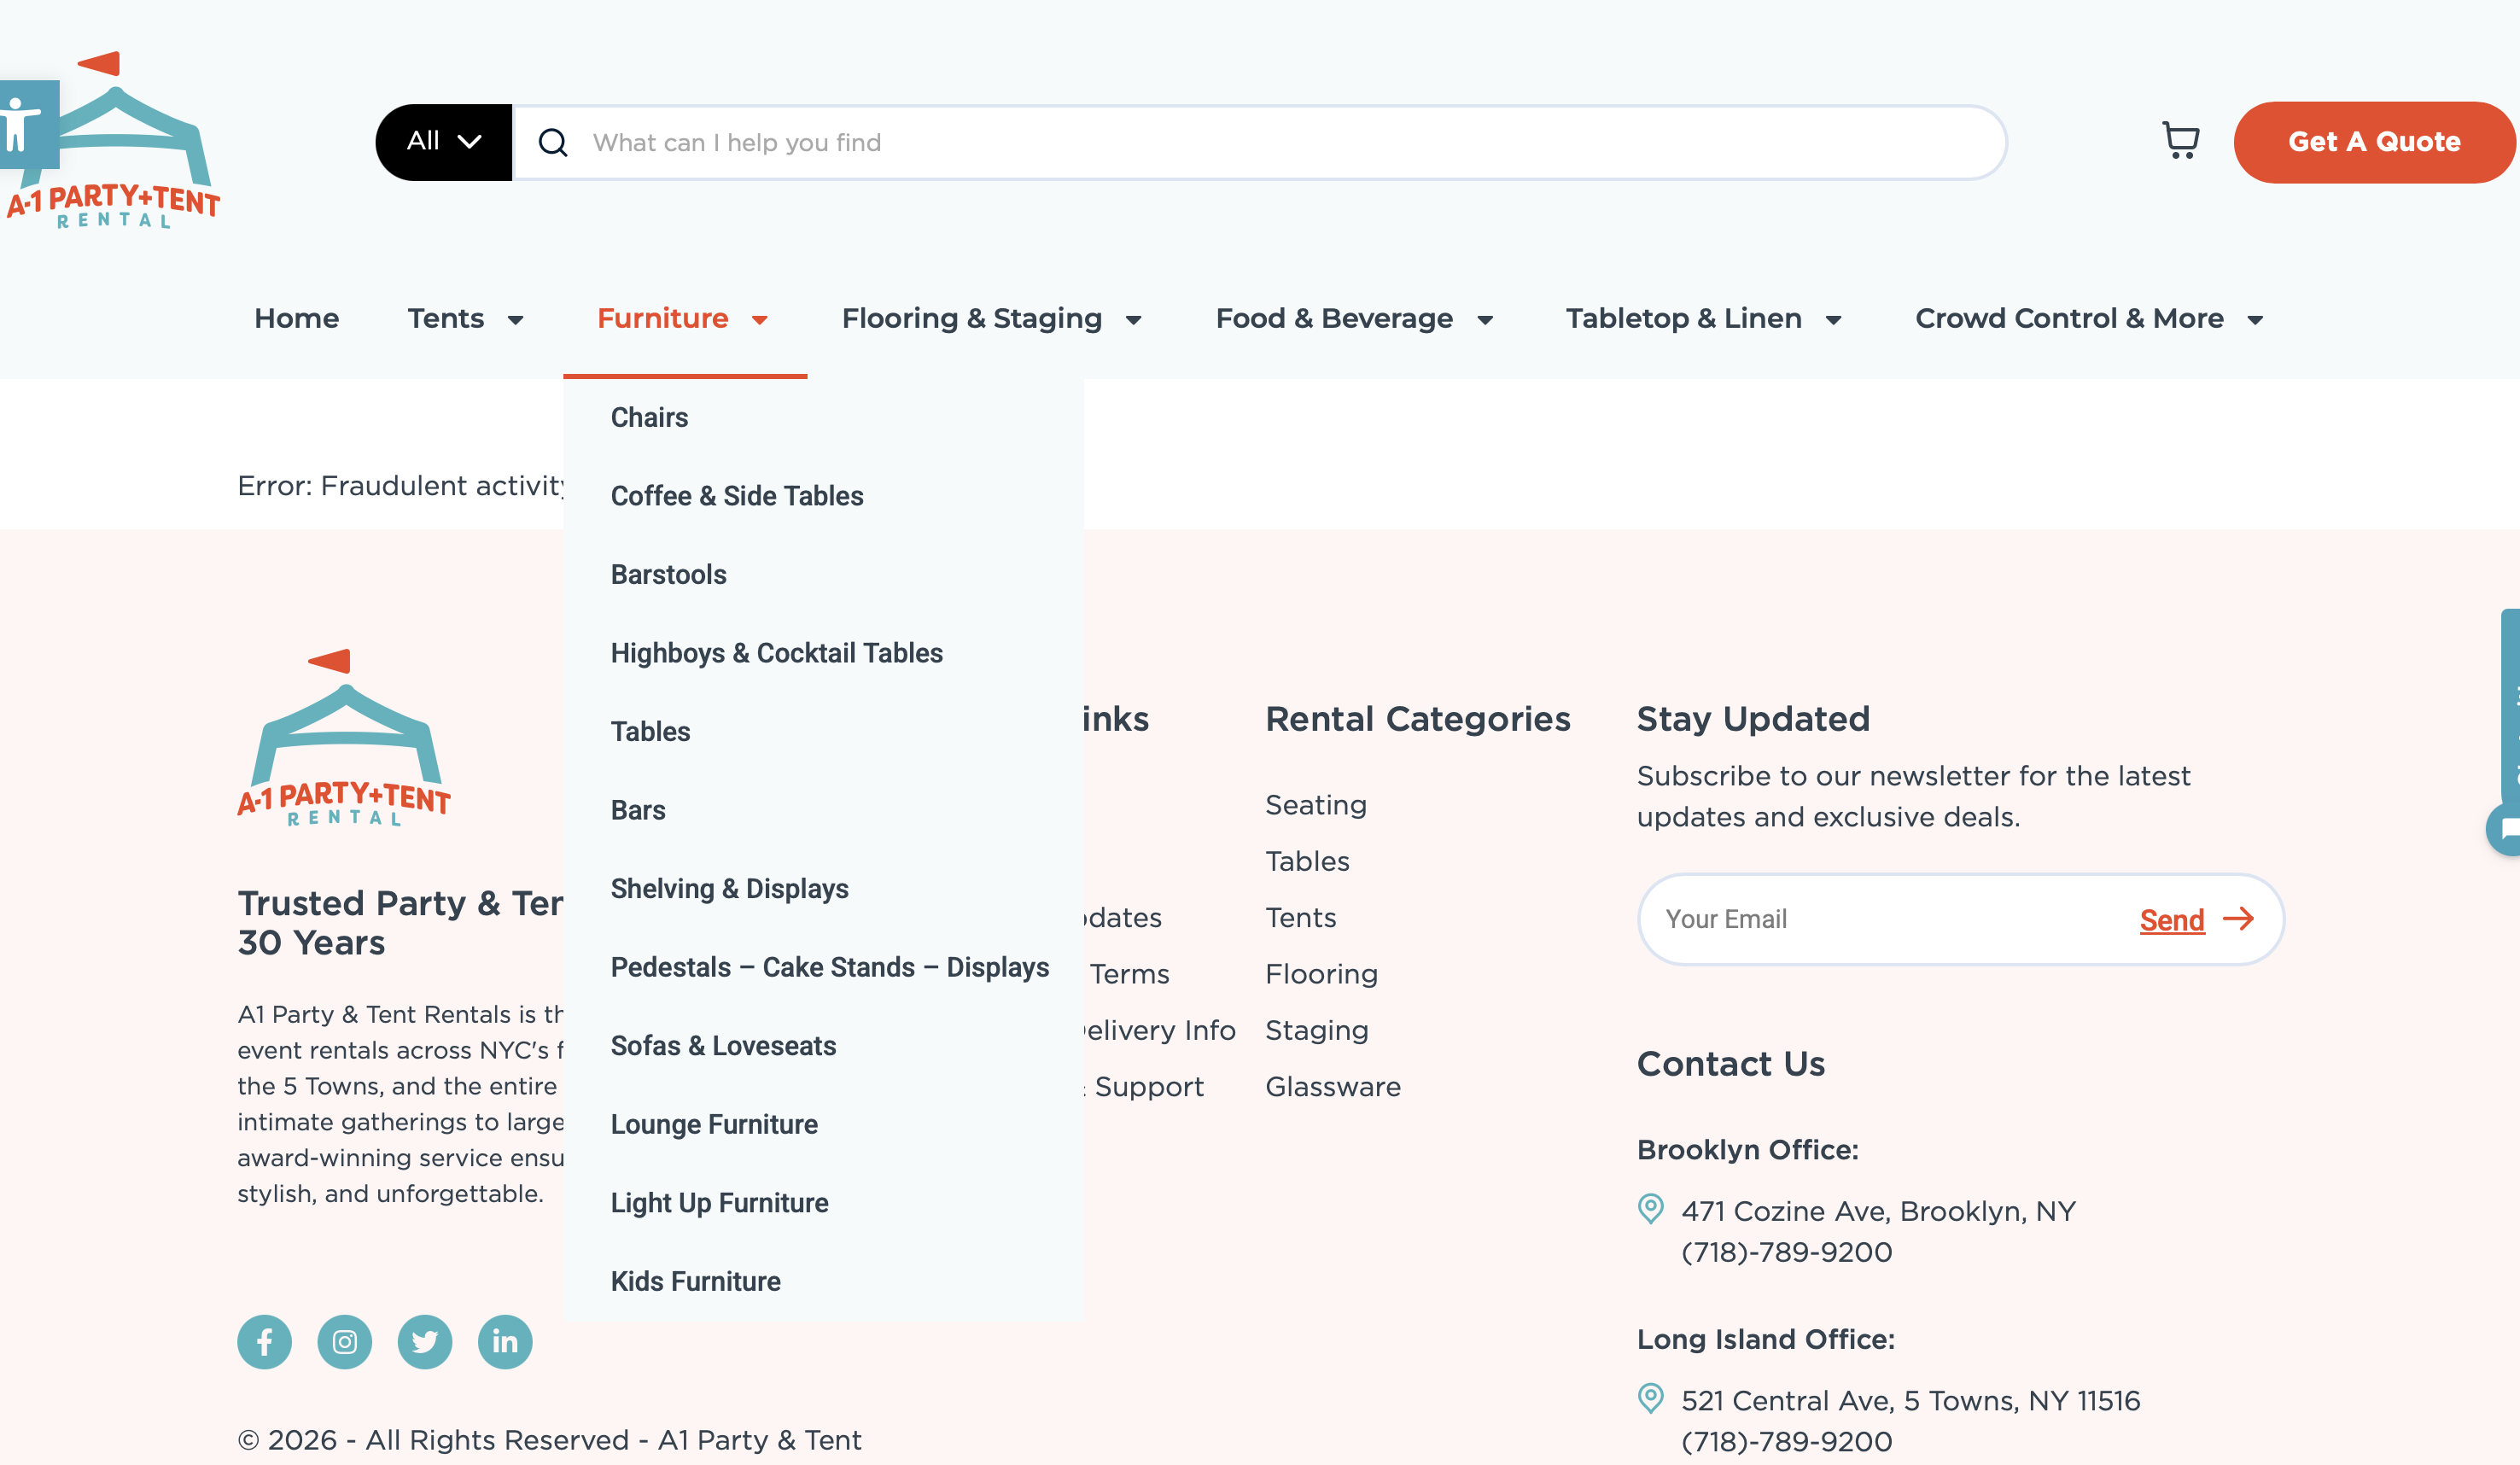Click the Furniture menu item
The height and width of the screenshot is (1465, 2520).
663,318
